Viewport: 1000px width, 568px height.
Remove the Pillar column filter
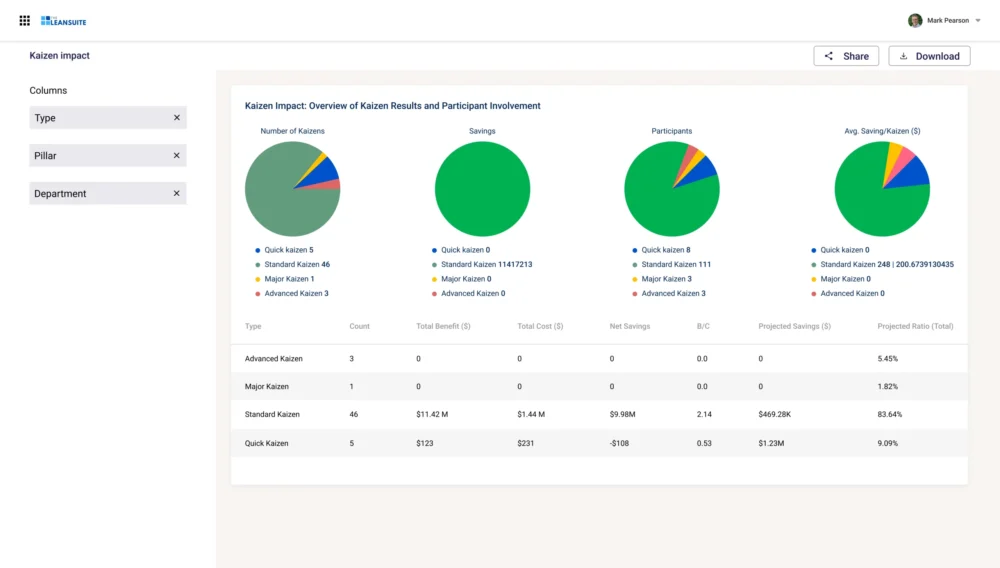tap(177, 156)
